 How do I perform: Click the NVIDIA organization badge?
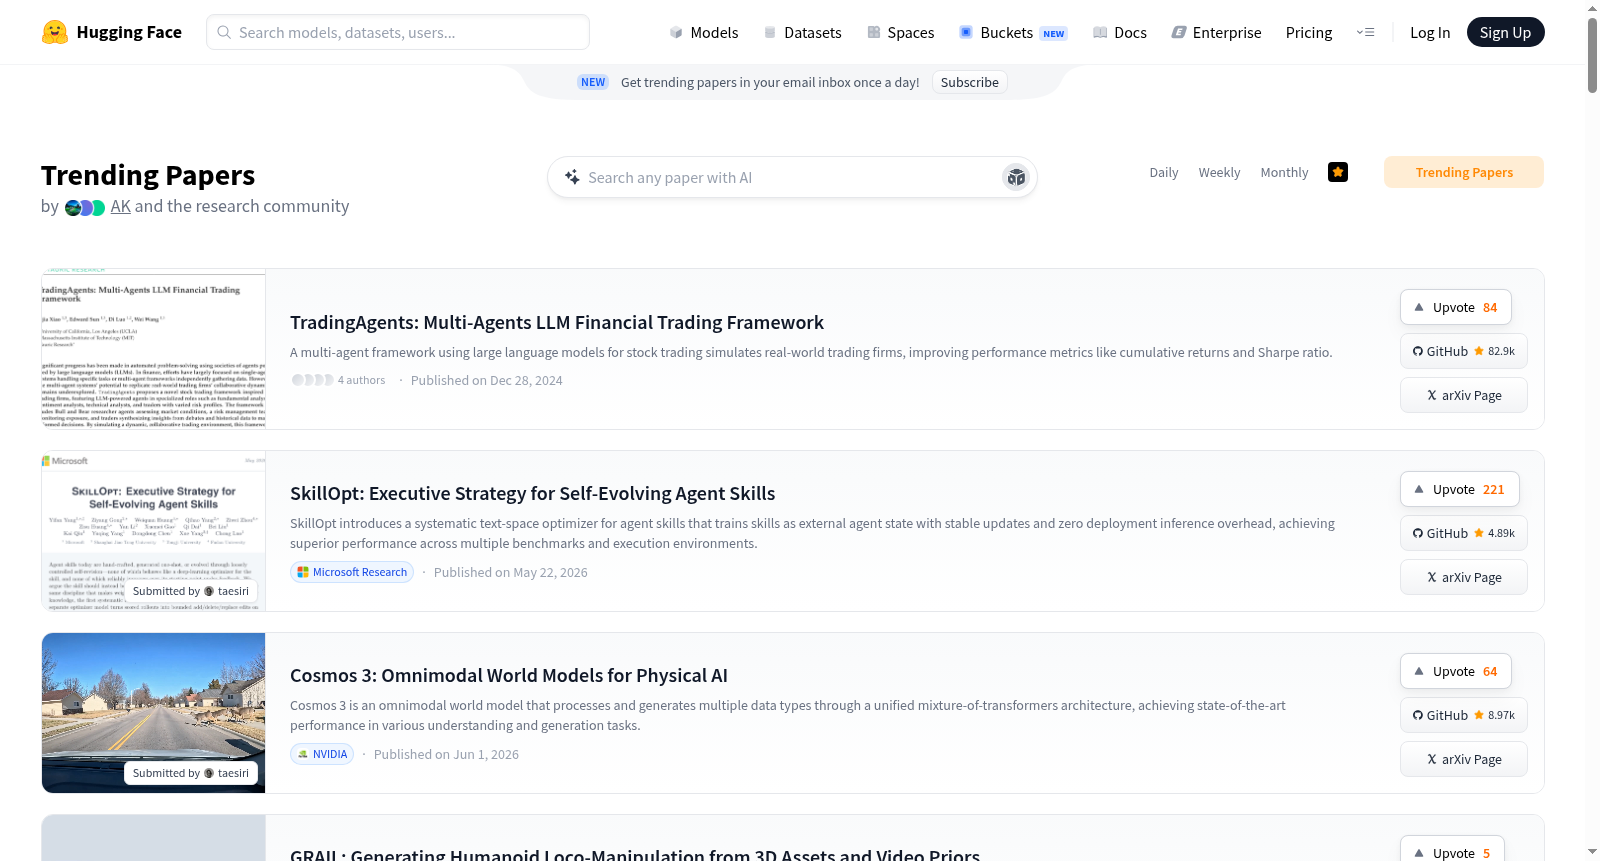[322, 754]
